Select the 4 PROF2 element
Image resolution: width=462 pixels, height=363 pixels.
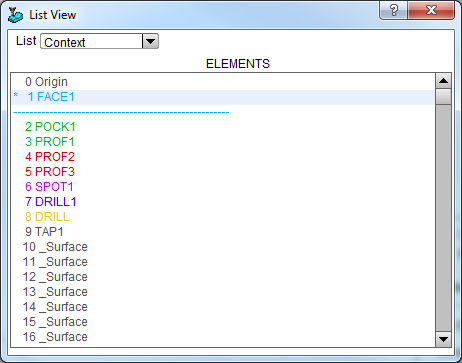pos(223,157)
